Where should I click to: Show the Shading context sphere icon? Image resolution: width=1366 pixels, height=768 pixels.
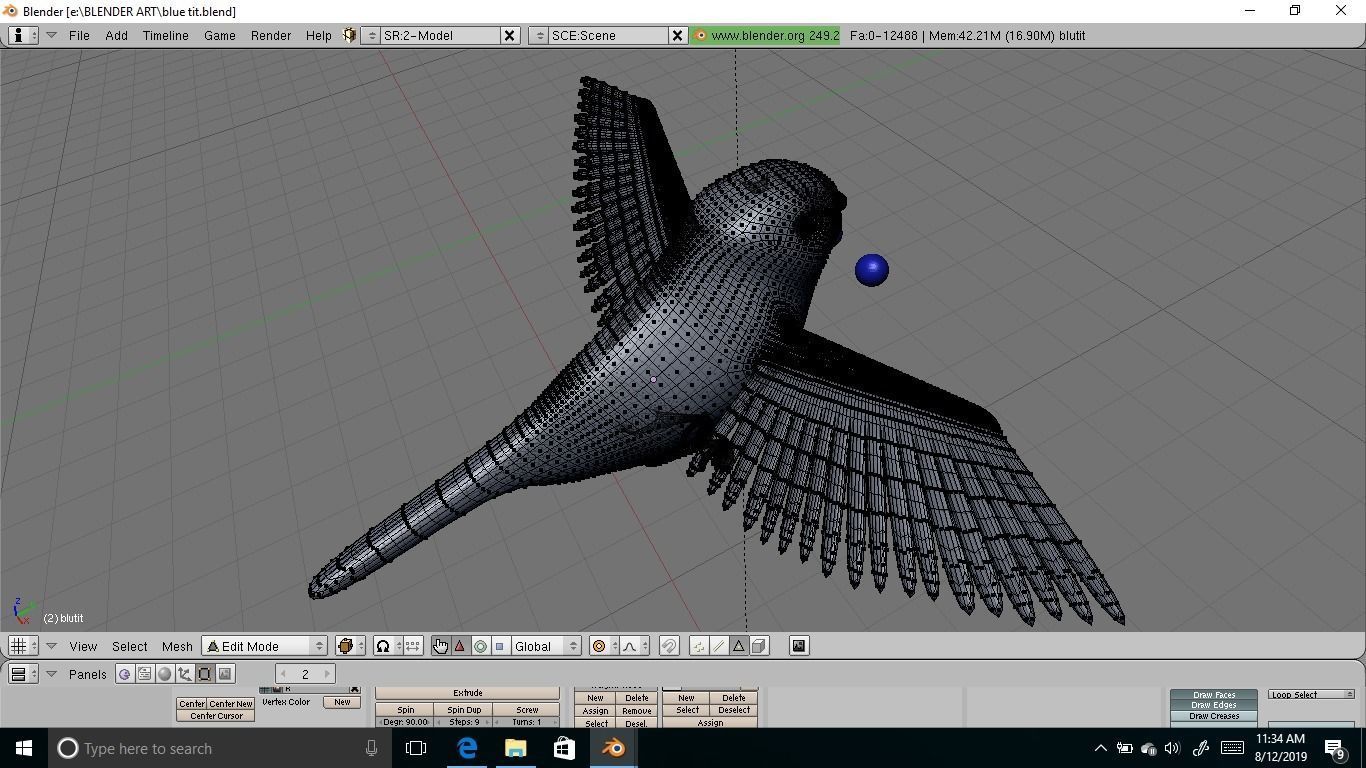point(164,674)
